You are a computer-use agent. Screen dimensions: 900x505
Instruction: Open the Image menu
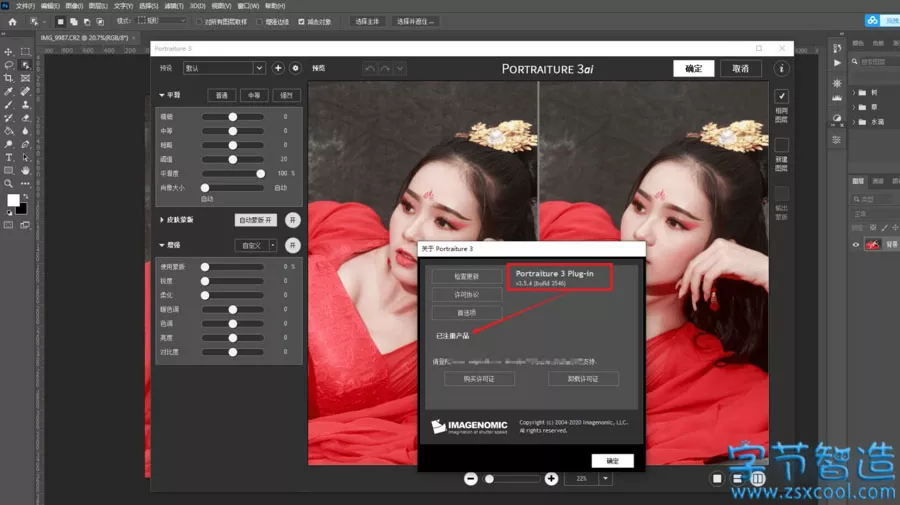point(74,6)
